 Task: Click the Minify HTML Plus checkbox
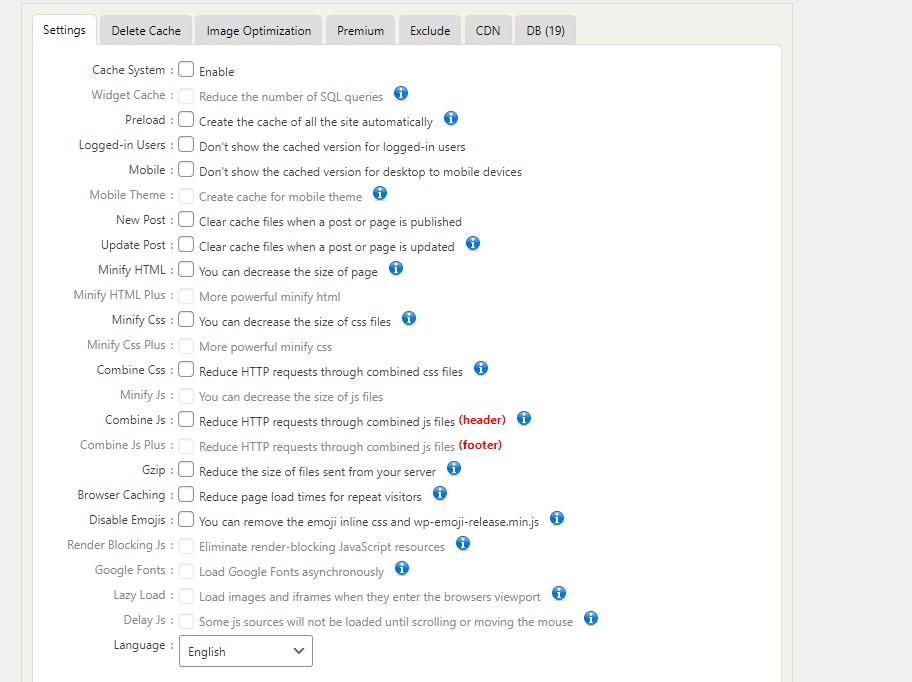pos(186,295)
